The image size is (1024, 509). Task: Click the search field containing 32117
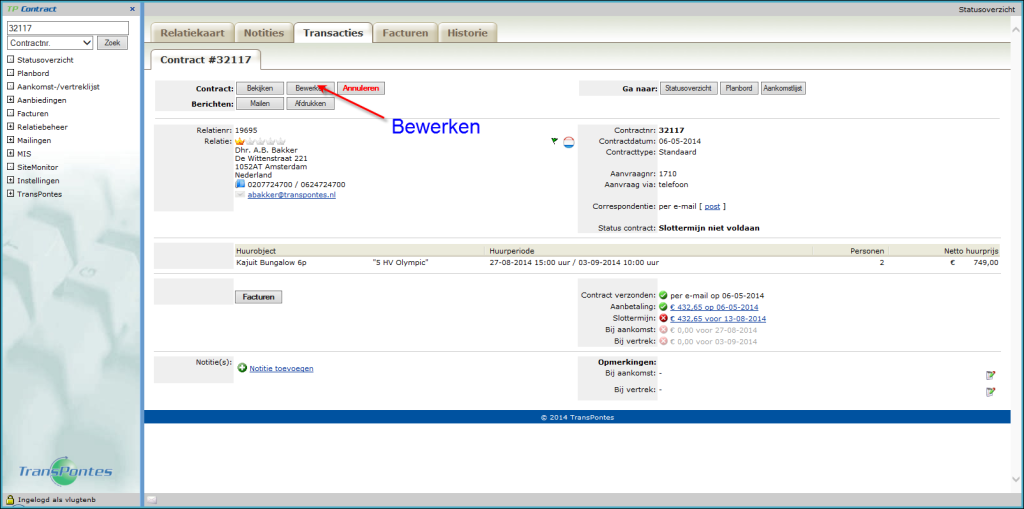coord(67,28)
